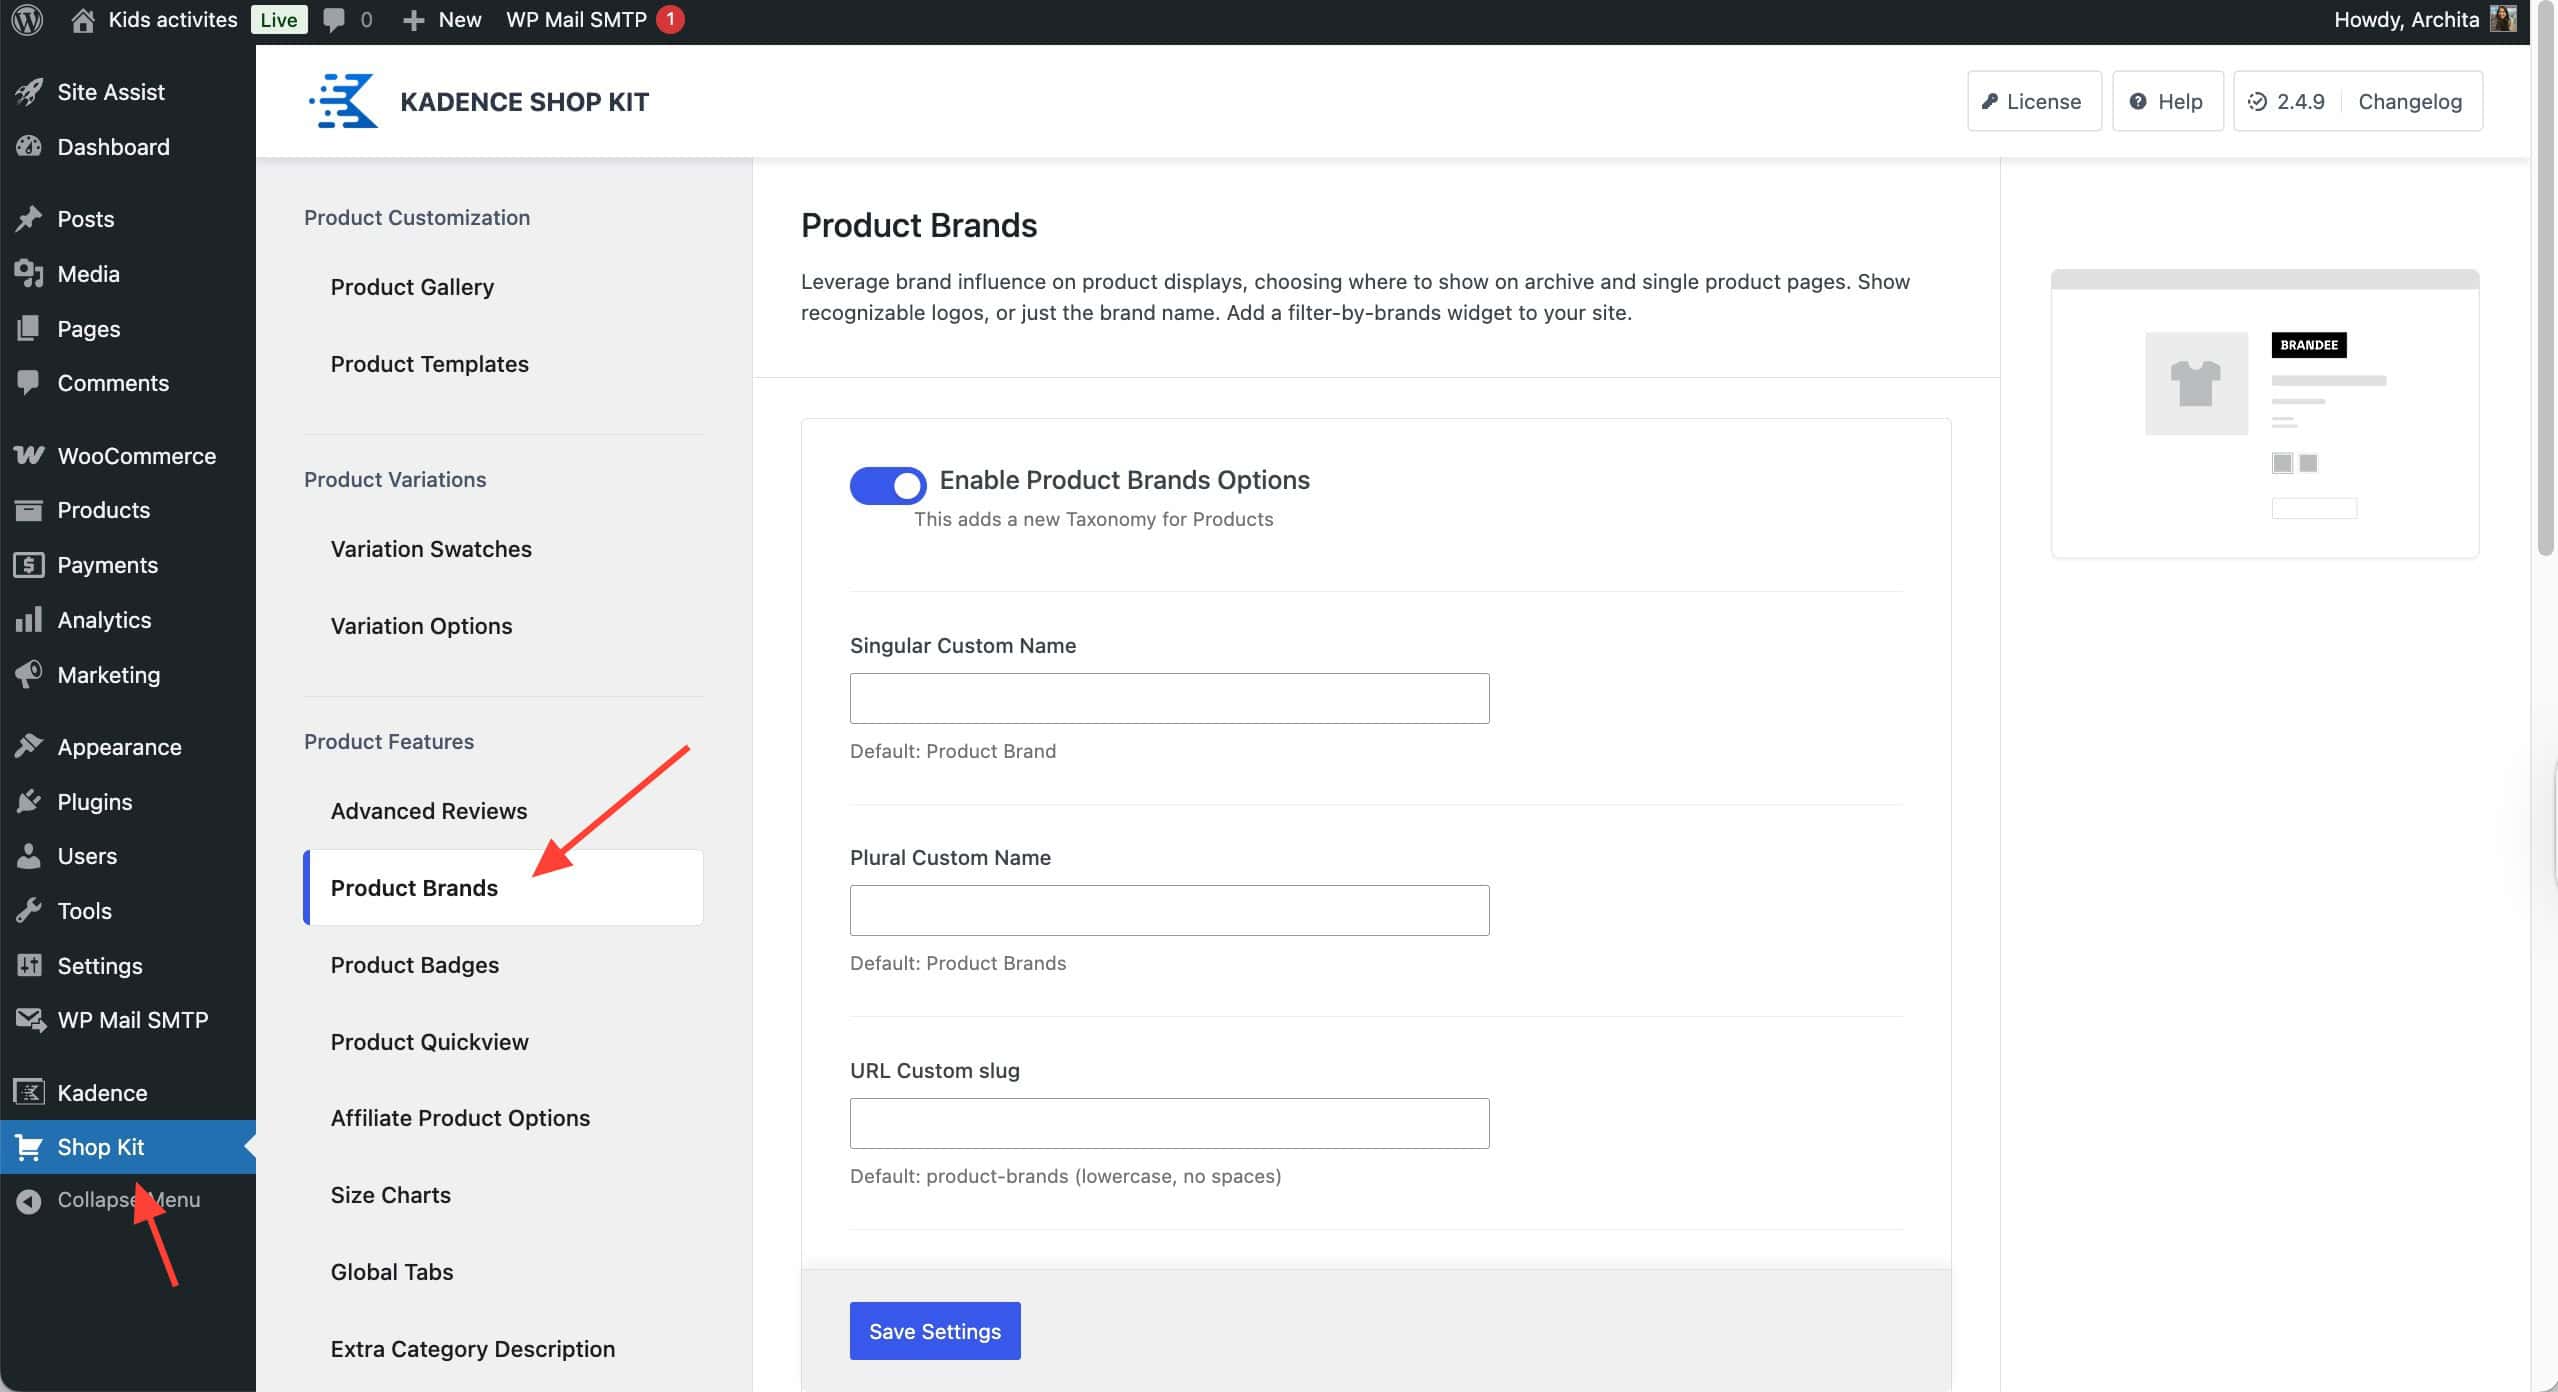Viewport: 2558px width, 1392px height.
Task: Open the Size Charts section
Action: pyautogui.click(x=390, y=1195)
